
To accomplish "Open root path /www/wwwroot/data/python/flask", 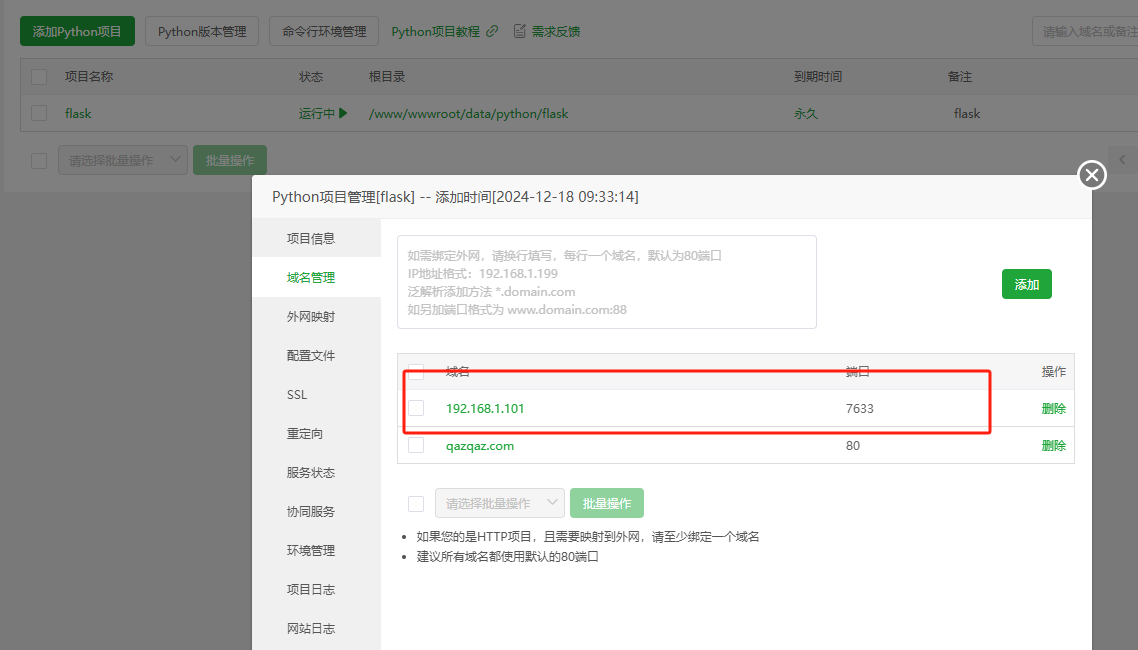I will 468,113.
